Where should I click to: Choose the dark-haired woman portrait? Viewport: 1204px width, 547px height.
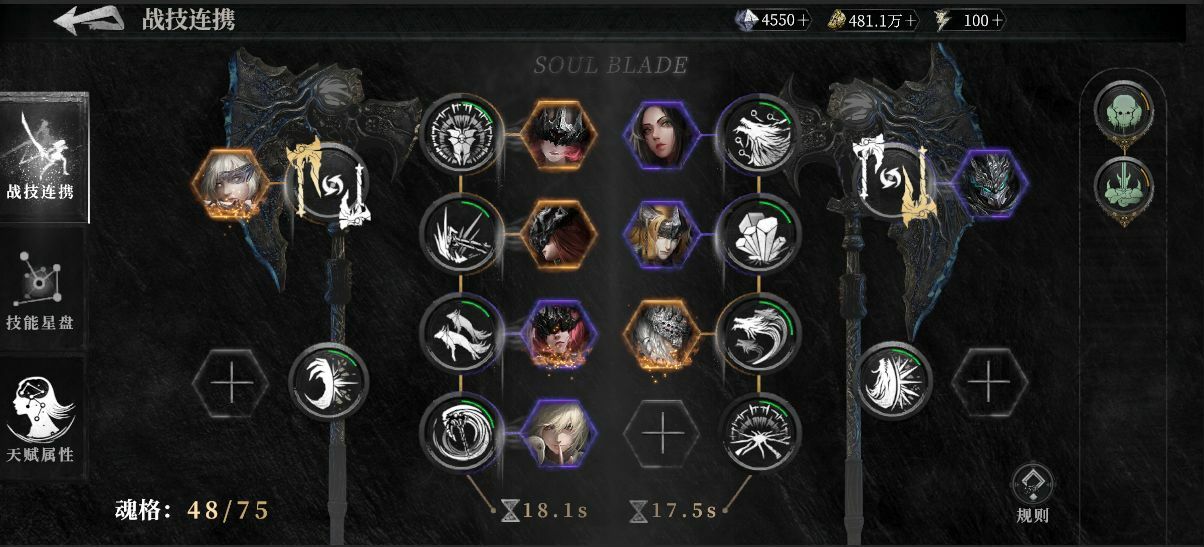tap(661, 134)
